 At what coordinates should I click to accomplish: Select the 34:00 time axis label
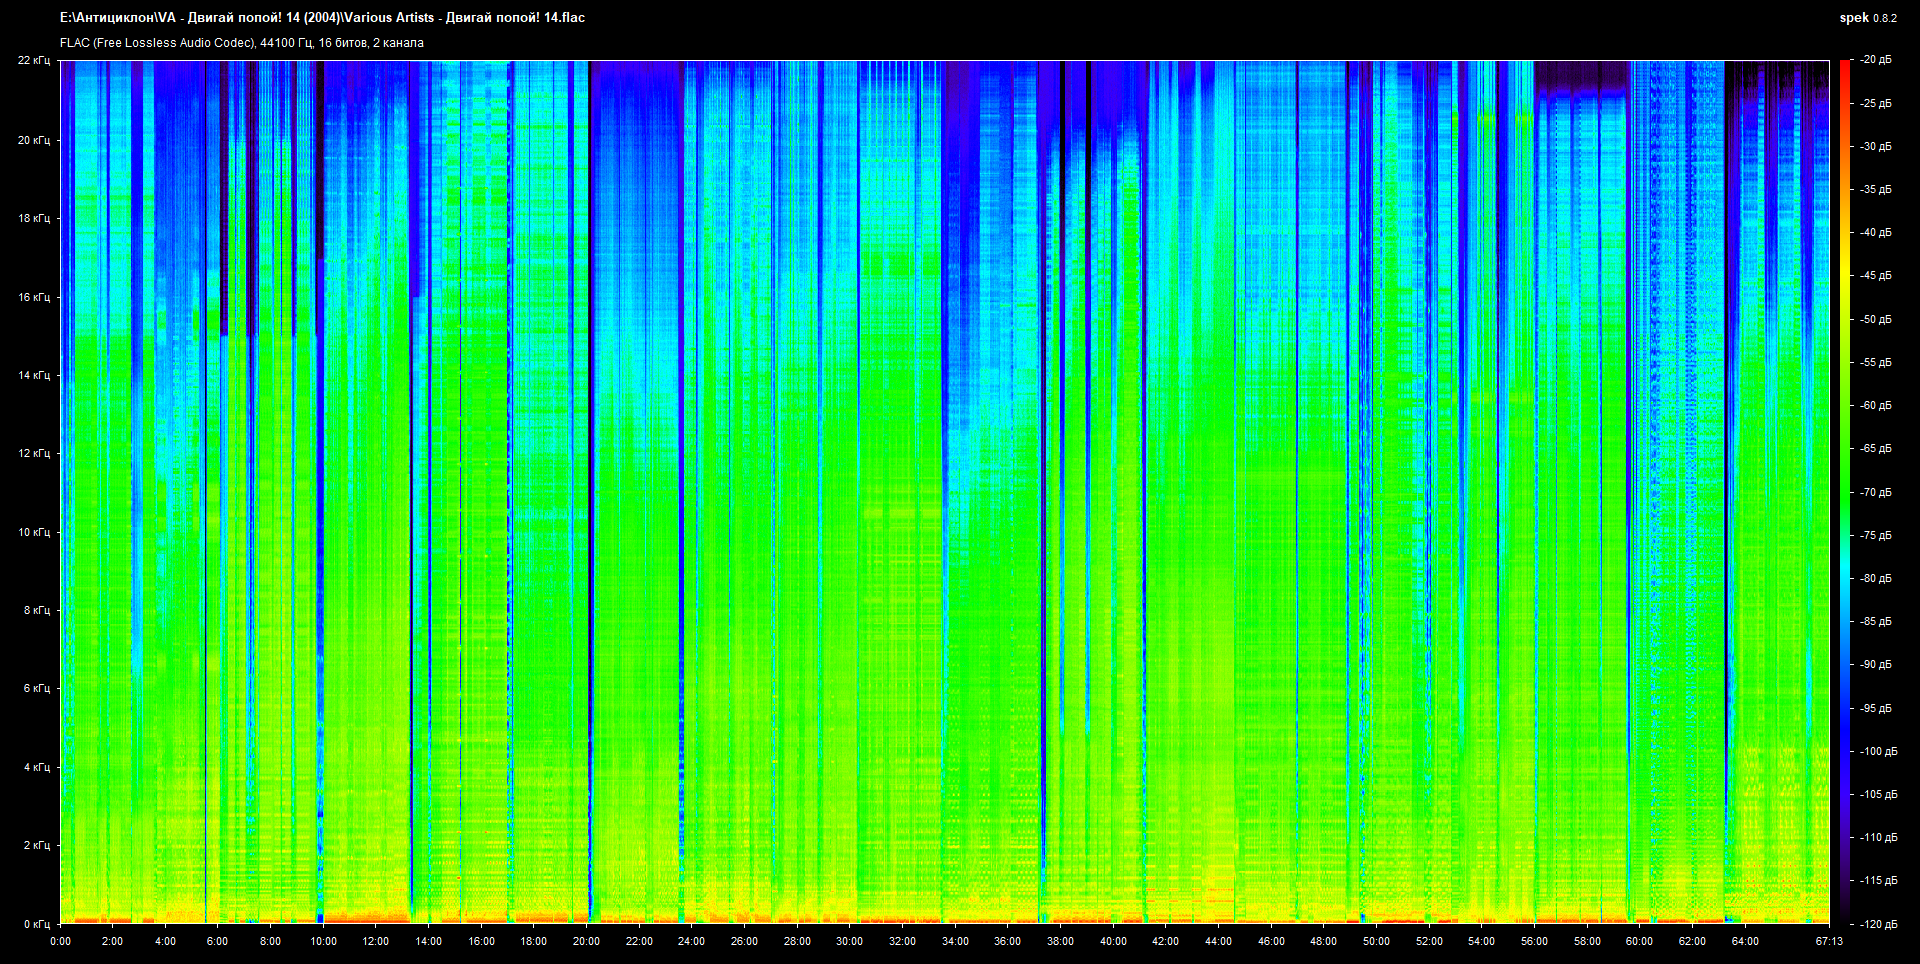tap(955, 941)
